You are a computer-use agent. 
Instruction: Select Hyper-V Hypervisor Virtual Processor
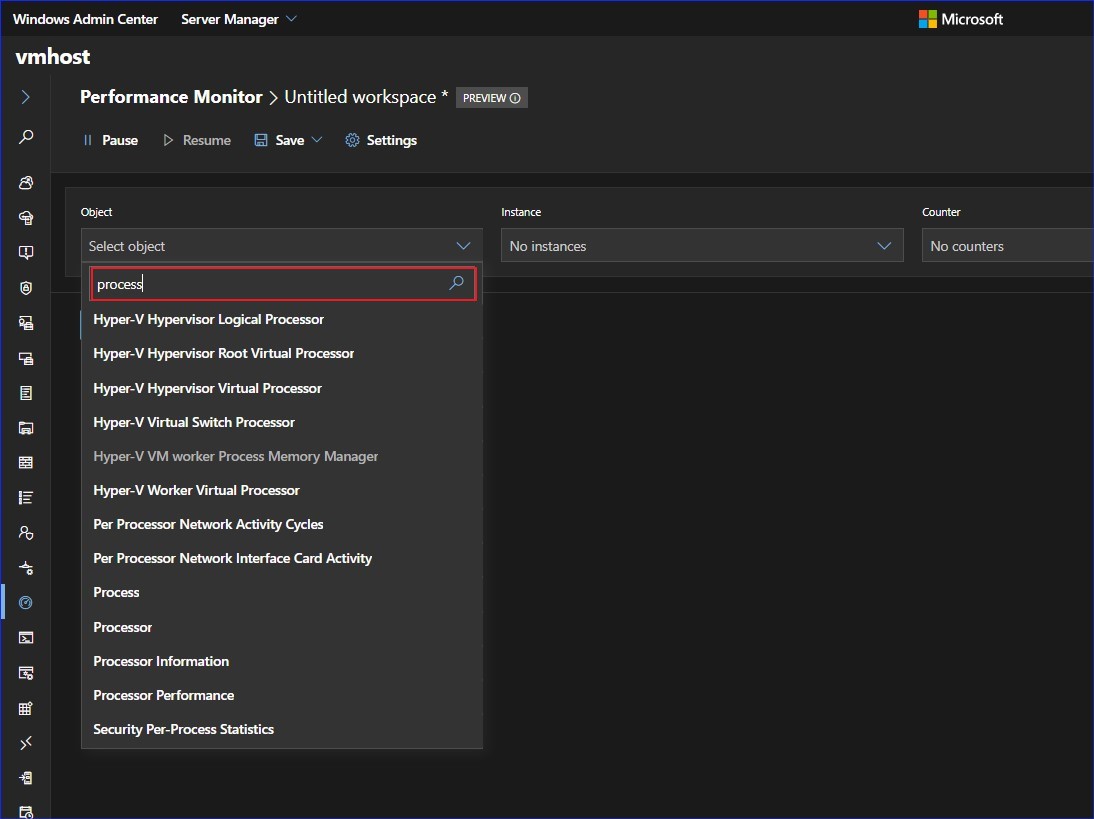[282, 388]
